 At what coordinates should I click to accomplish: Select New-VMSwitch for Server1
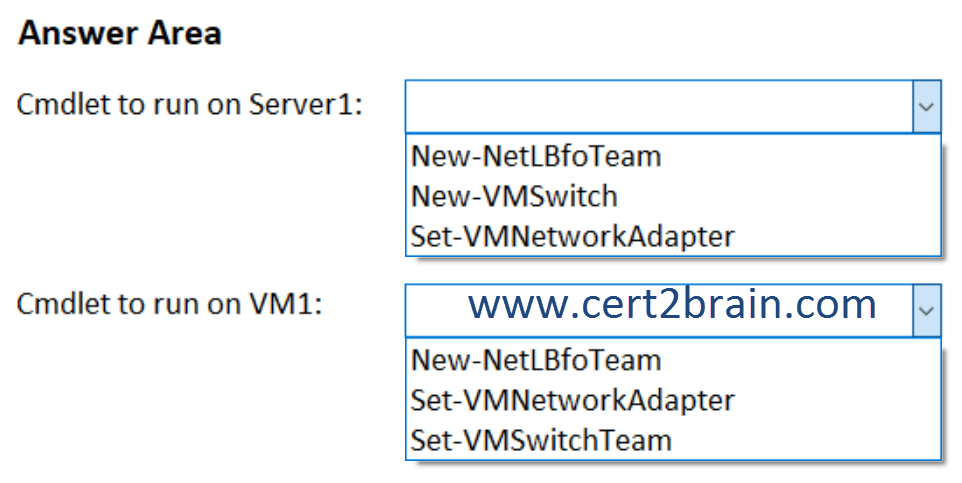click(x=514, y=196)
